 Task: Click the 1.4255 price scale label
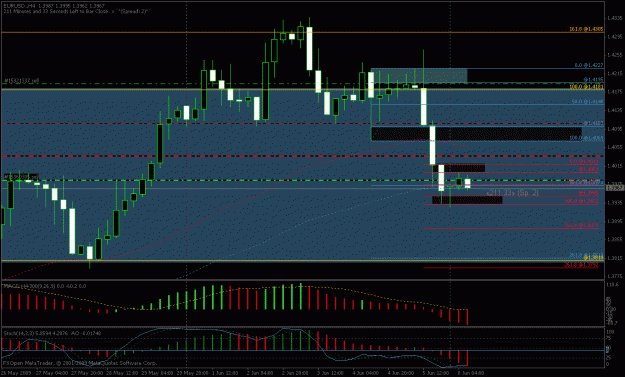[614, 55]
